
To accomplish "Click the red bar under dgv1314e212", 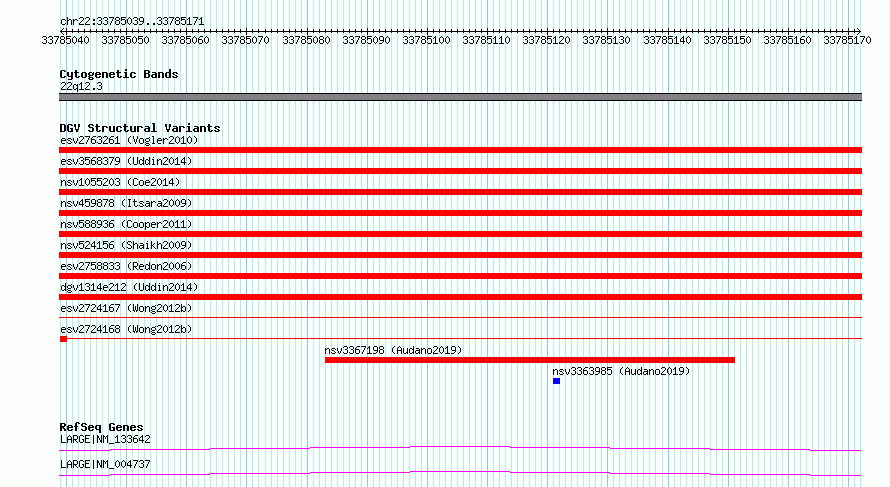I will point(460,297).
